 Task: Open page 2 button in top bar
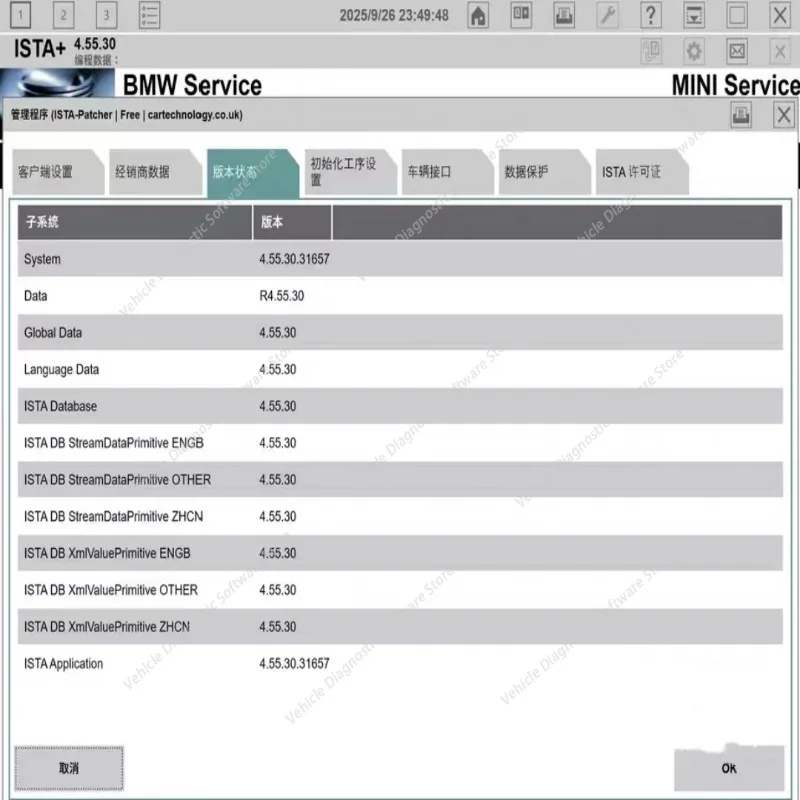point(63,15)
